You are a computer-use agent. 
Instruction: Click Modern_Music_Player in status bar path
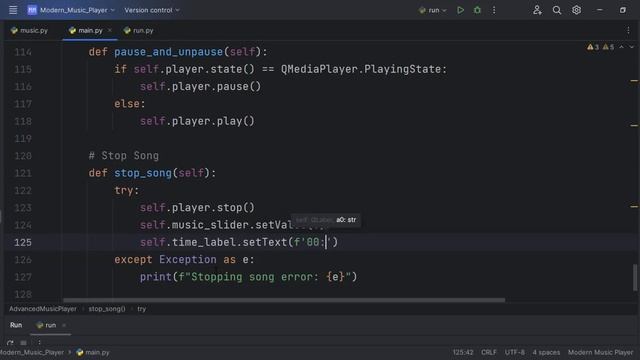(32, 353)
